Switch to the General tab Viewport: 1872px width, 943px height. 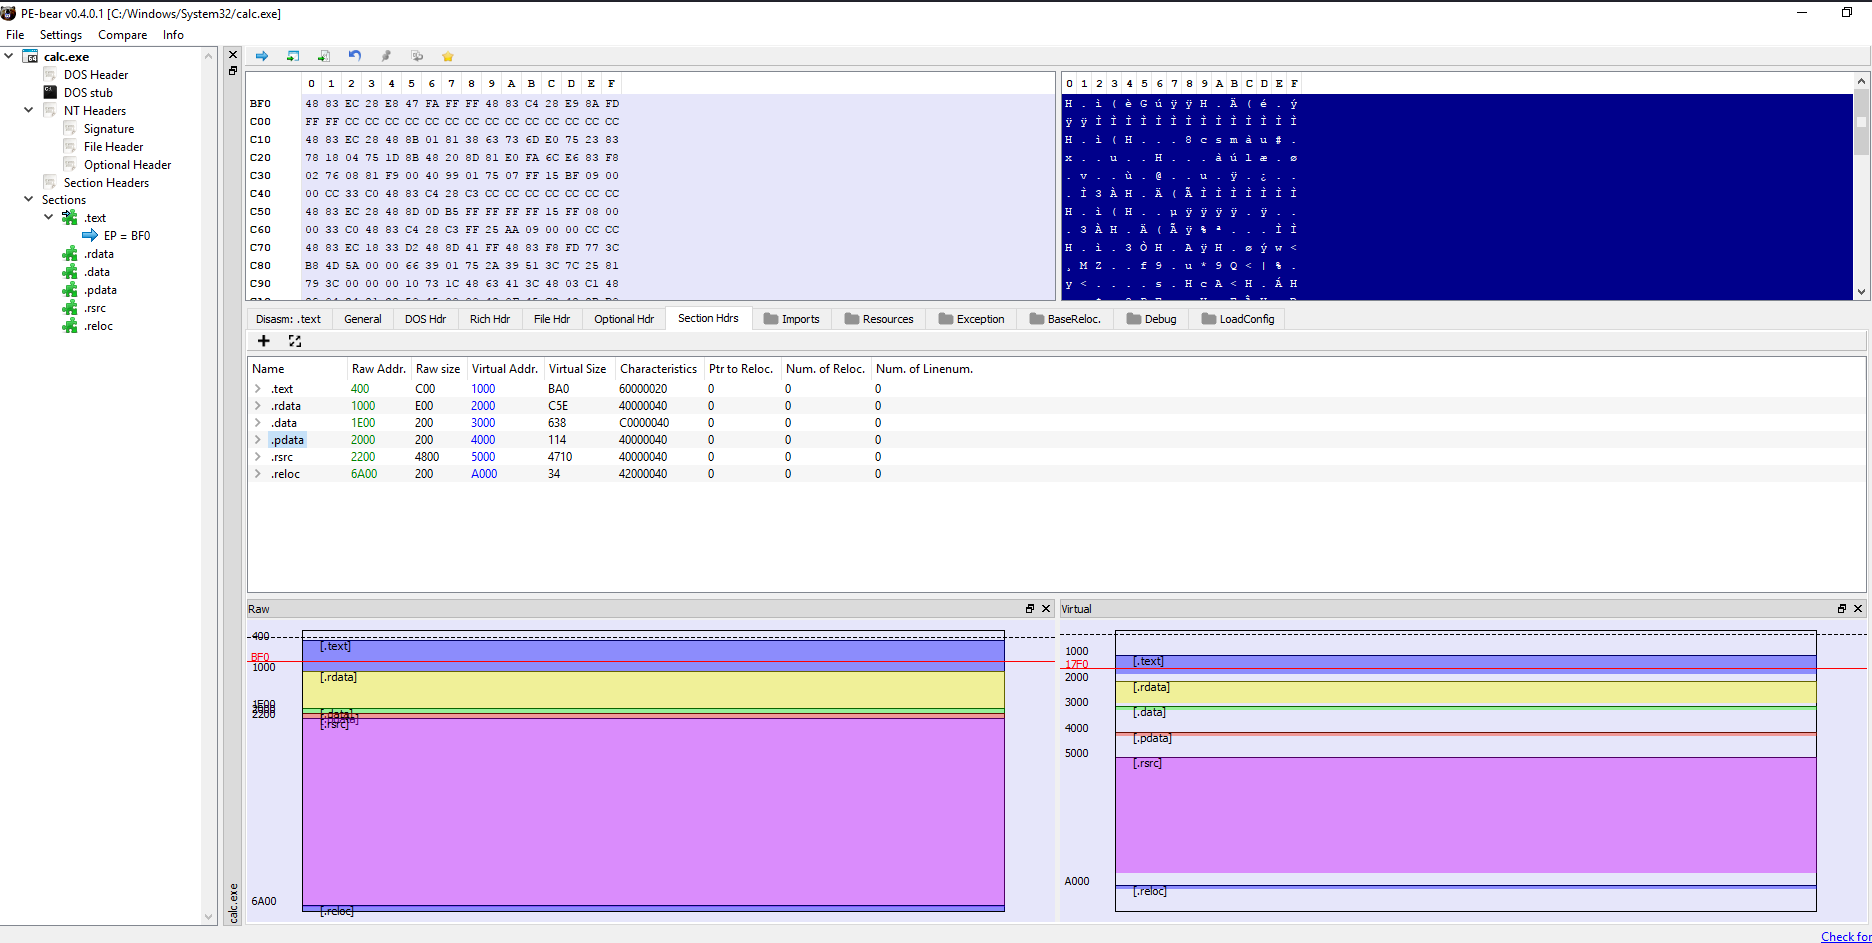coord(363,319)
